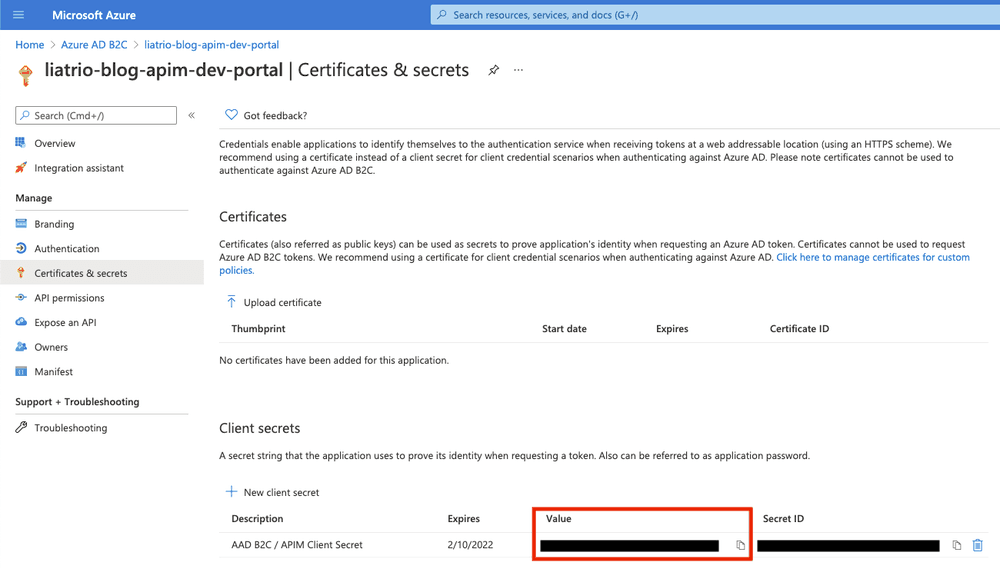Screen dimensions: 1000x569
Task: Click the Start date column header
Action: point(564,329)
